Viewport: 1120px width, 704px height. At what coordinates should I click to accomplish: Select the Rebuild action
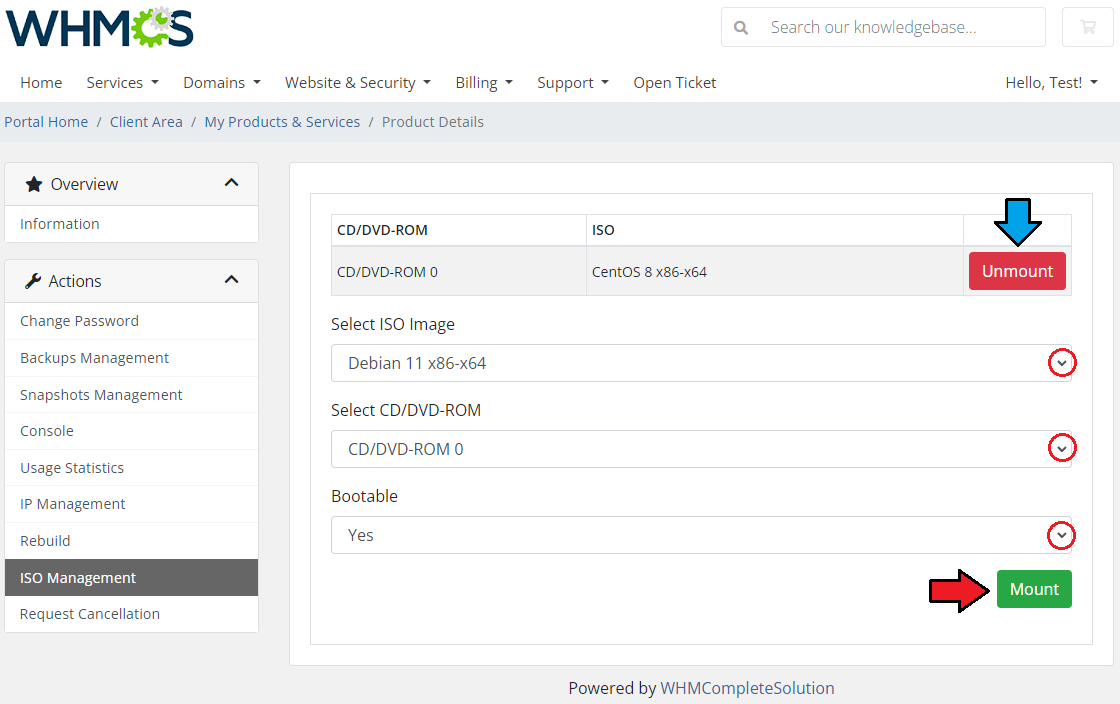click(x=131, y=541)
